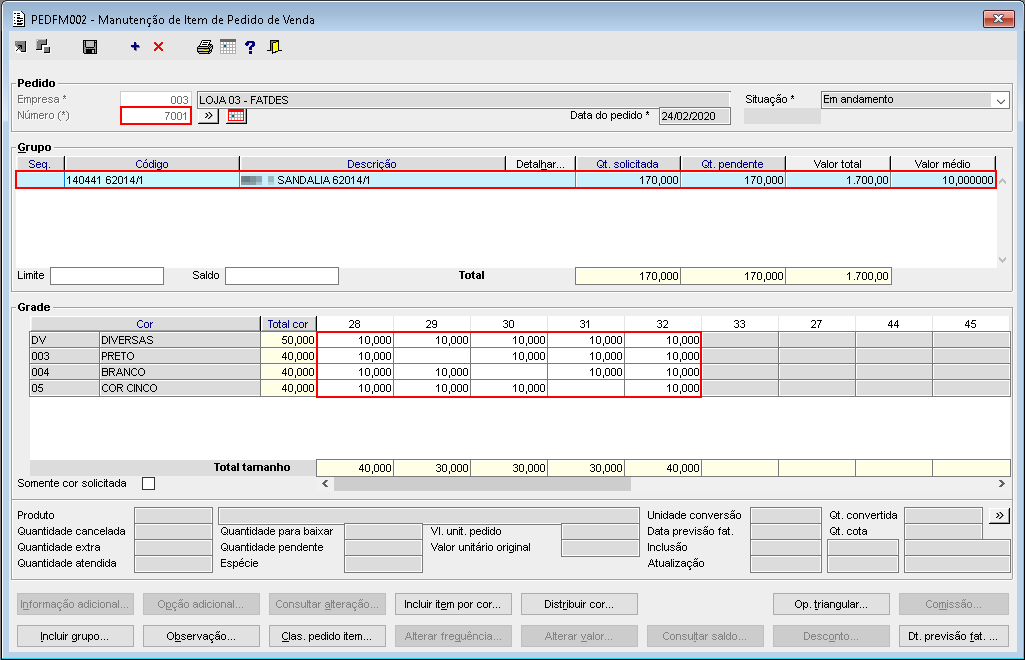
Task: Click the Saldo input field
Action: [x=282, y=276]
